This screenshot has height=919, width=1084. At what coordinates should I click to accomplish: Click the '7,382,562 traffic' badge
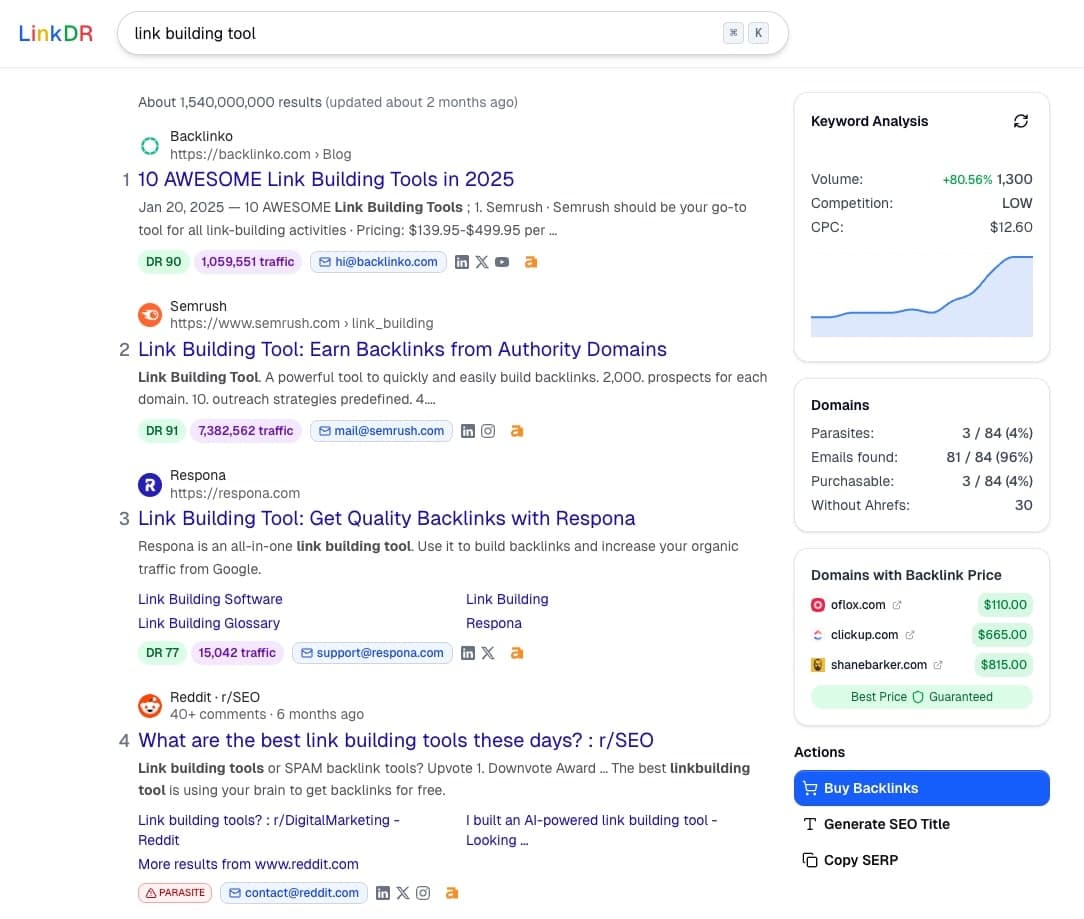point(245,431)
